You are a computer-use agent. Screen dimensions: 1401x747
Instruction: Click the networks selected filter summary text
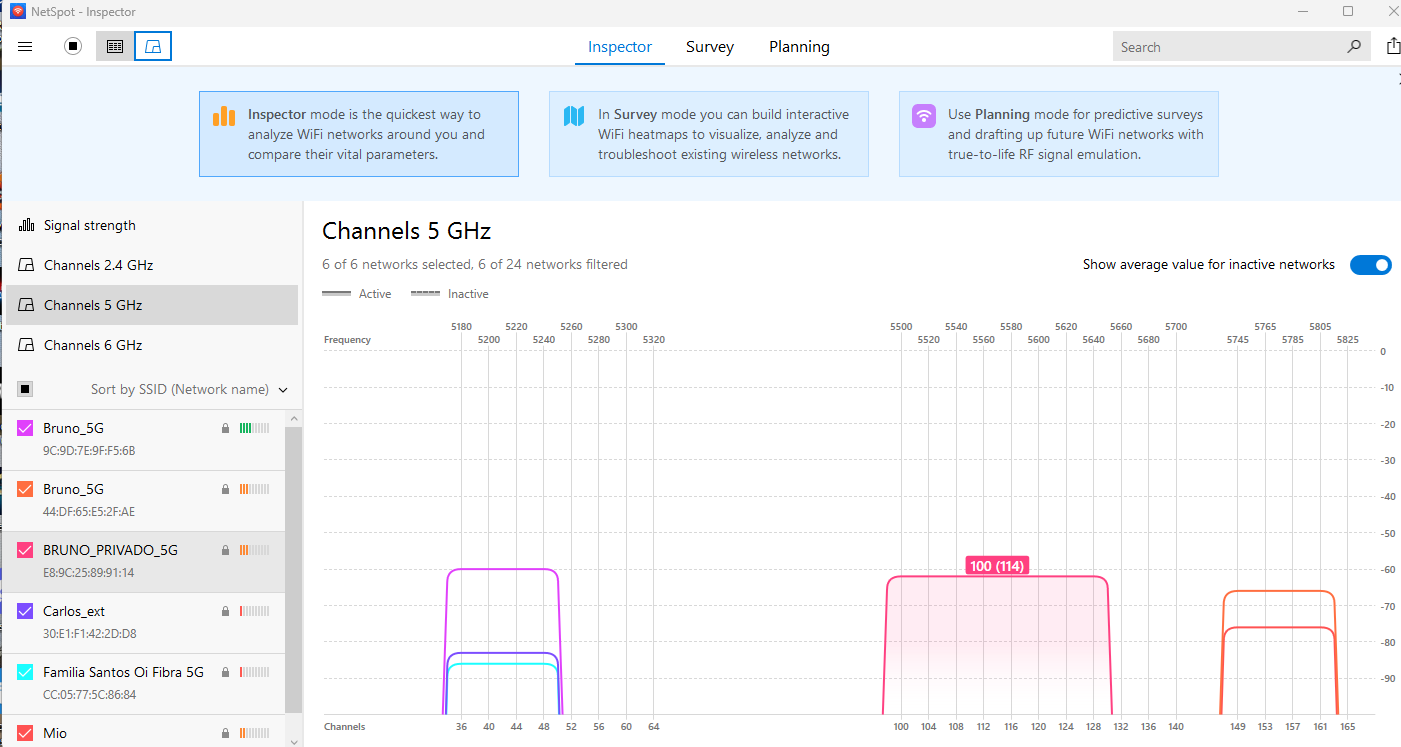475,265
